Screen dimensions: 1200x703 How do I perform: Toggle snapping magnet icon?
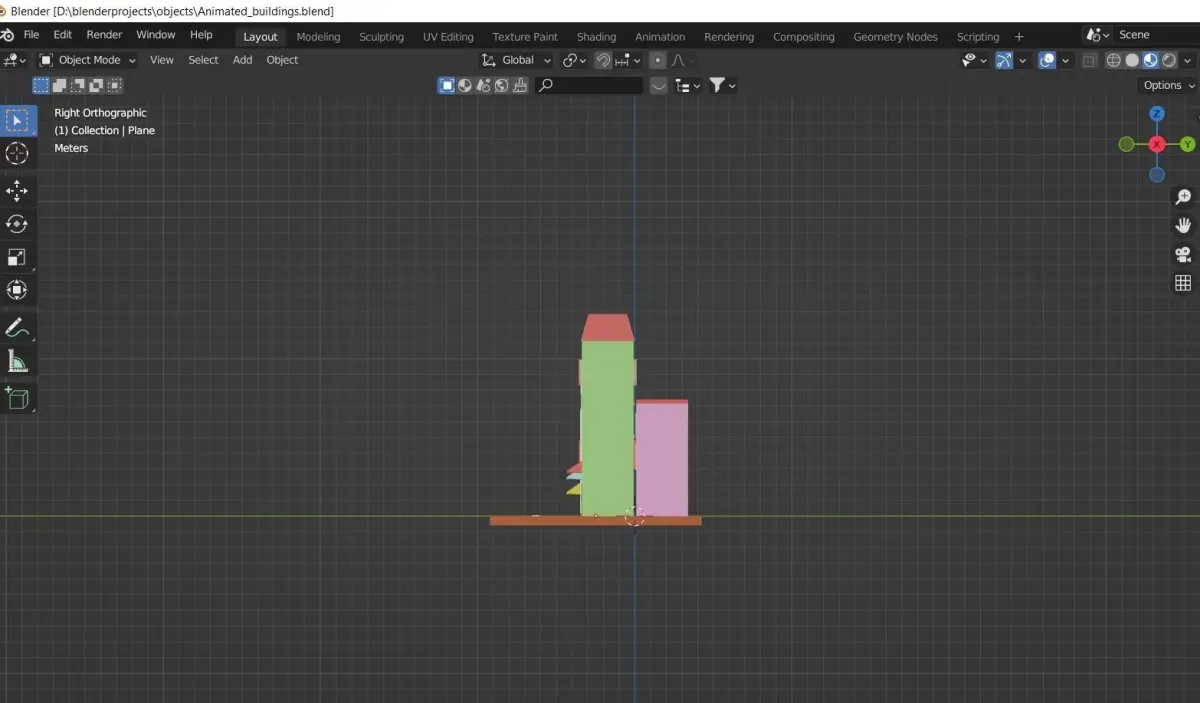tap(603, 60)
